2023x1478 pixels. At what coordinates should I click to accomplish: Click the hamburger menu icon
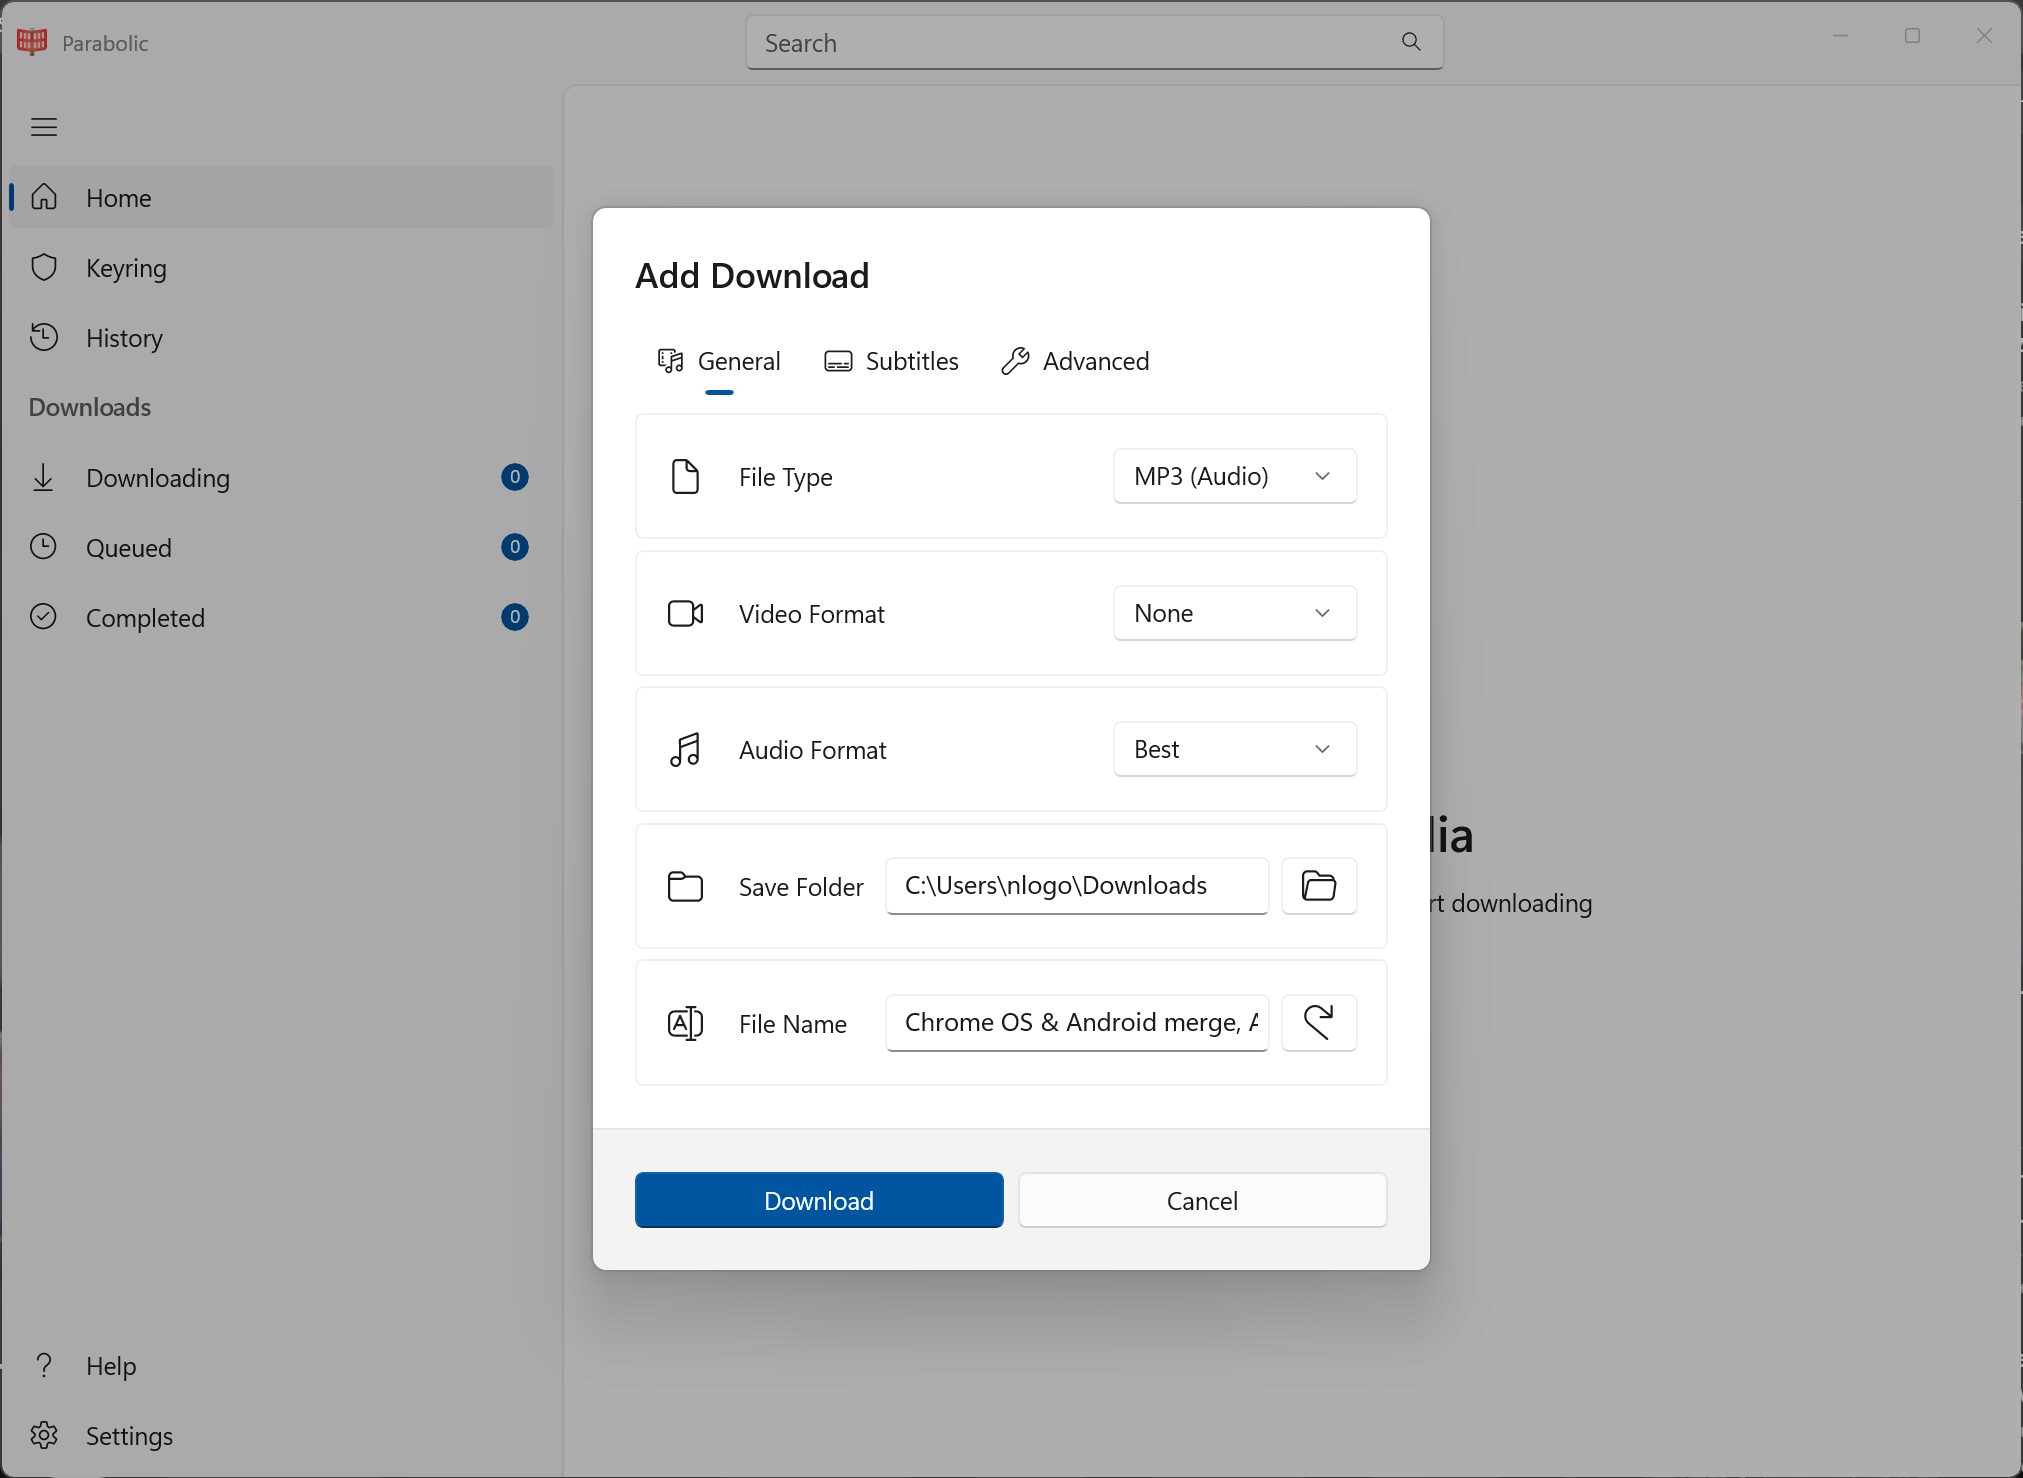pyautogui.click(x=44, y=127)
